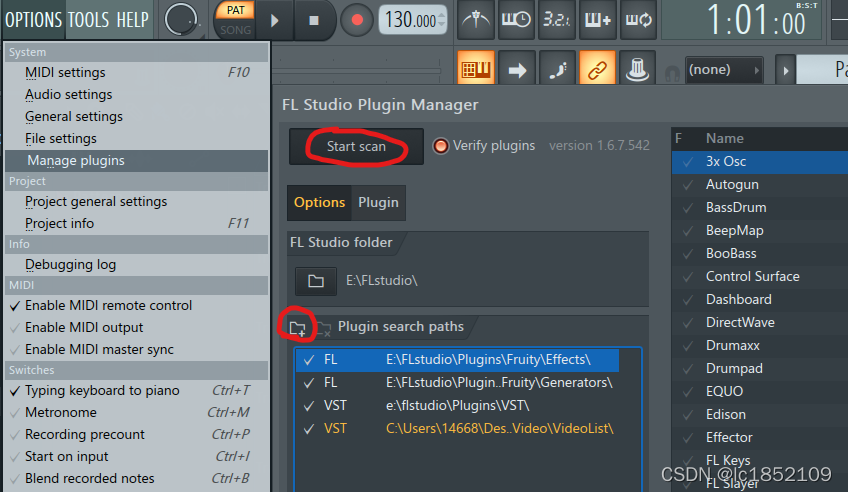
Task: Toggle Blend recorded notes option
Action: point(136,478)
